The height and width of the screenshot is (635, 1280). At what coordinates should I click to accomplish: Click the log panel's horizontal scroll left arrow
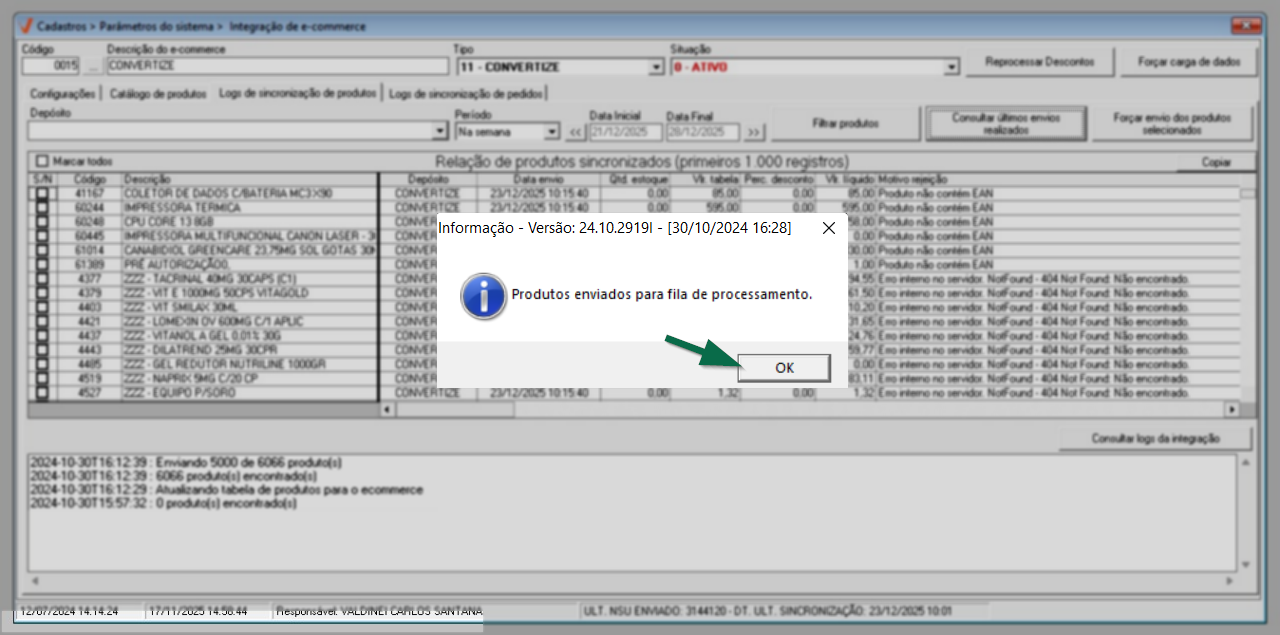(34, 580)
